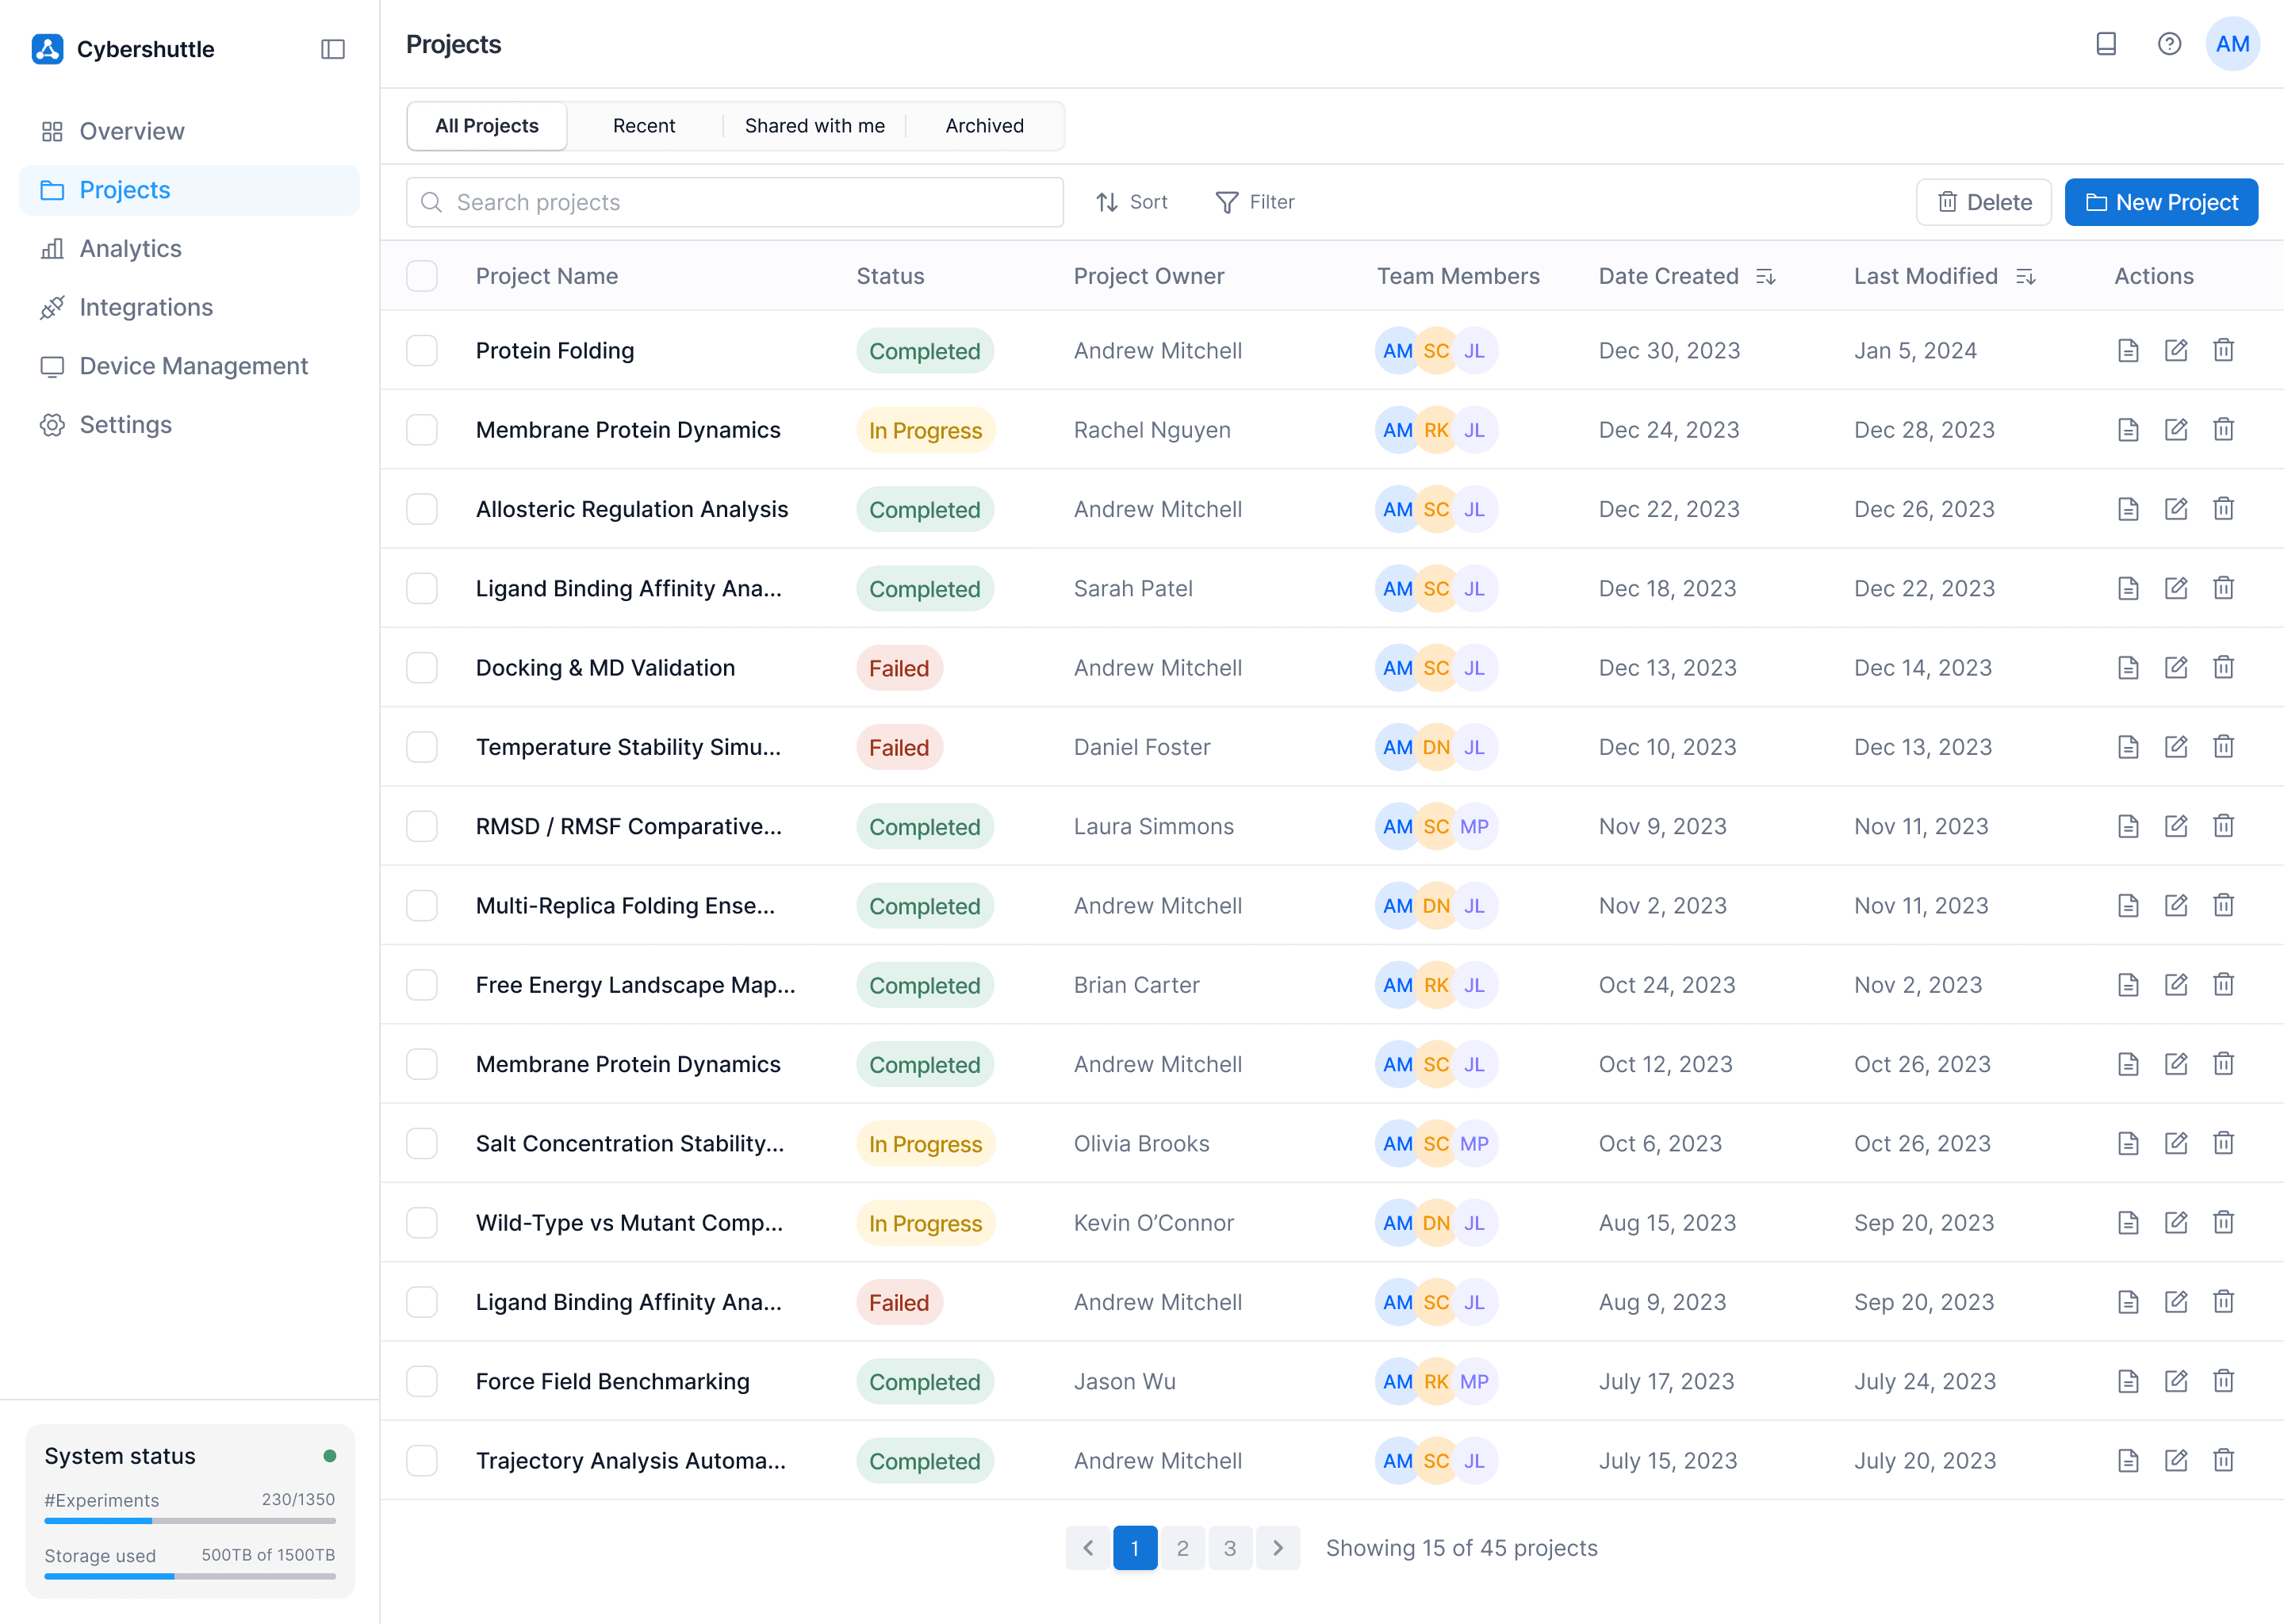This screenshot has width=2284, height=1624.
Task: Open Analytics from sidebar
Action: click(130, 248)
